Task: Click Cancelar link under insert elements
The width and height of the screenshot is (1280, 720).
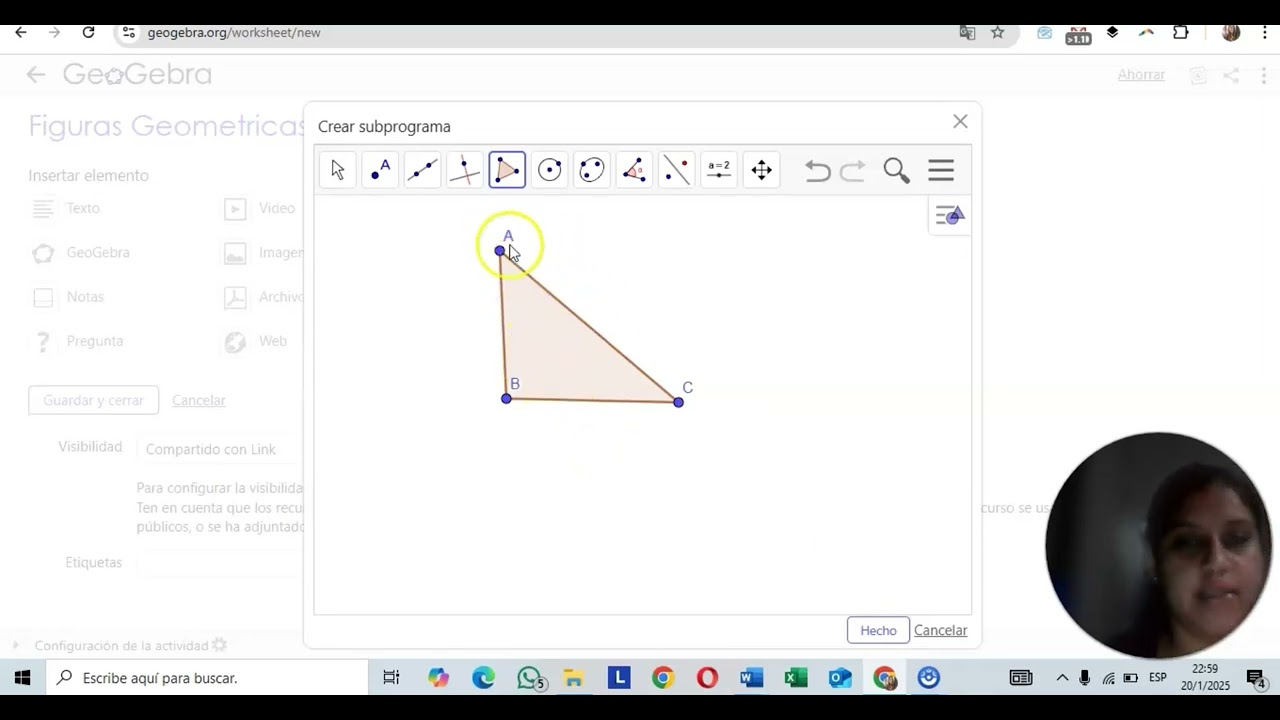Action: click(x=199, y=400)
